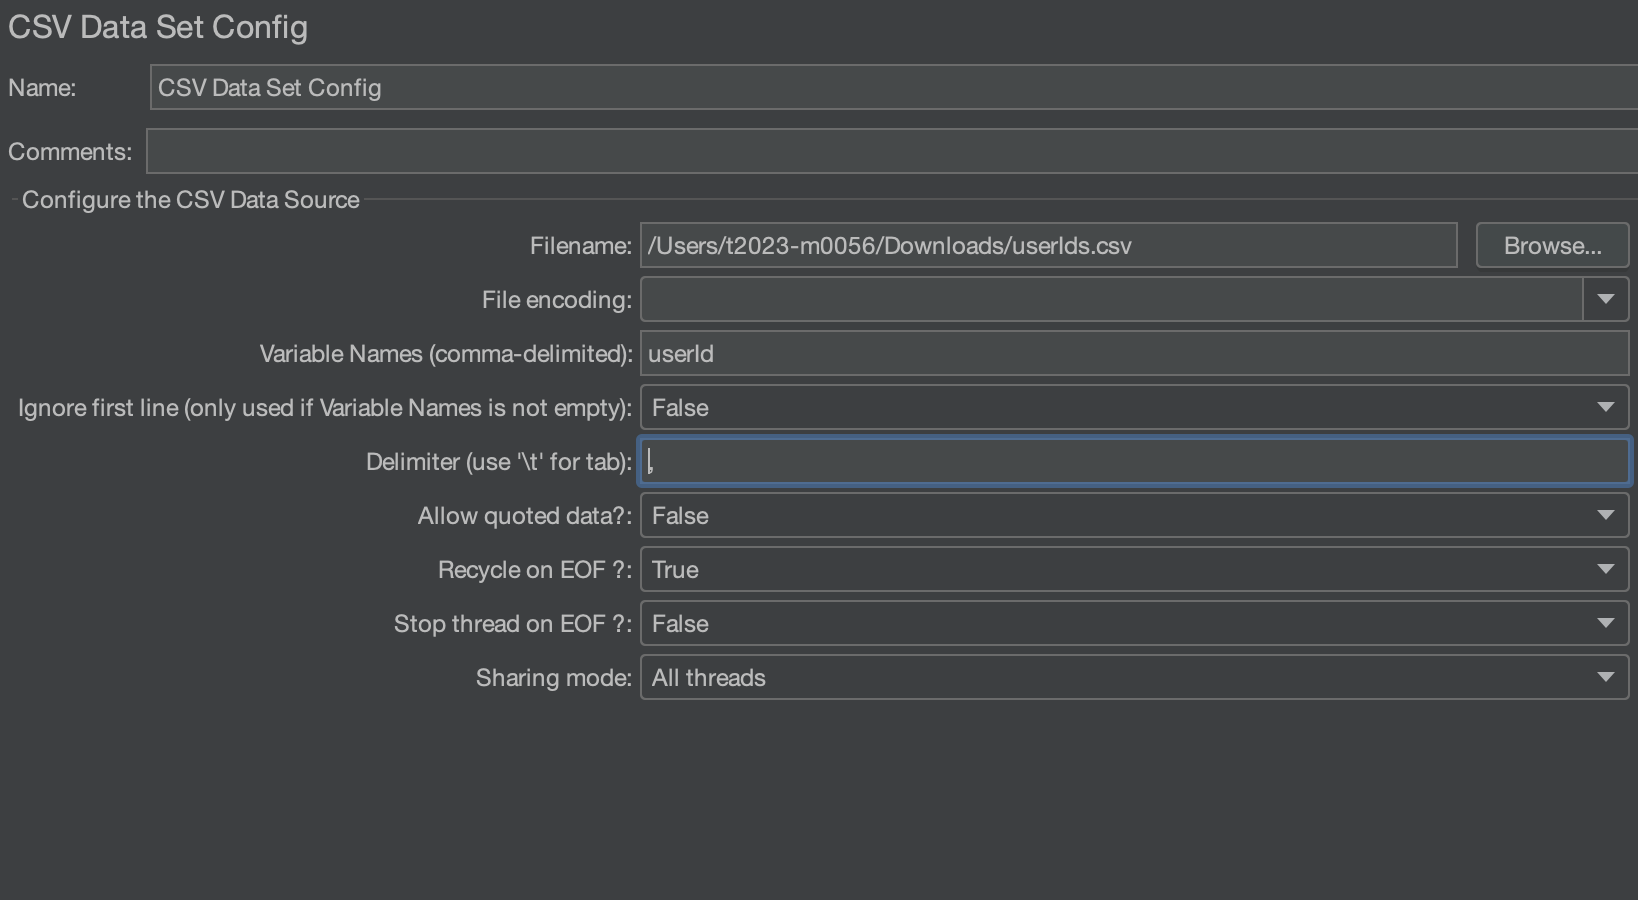Click the Variable Names field
The image size is (1638, 900).
[x=1134, y=354]
